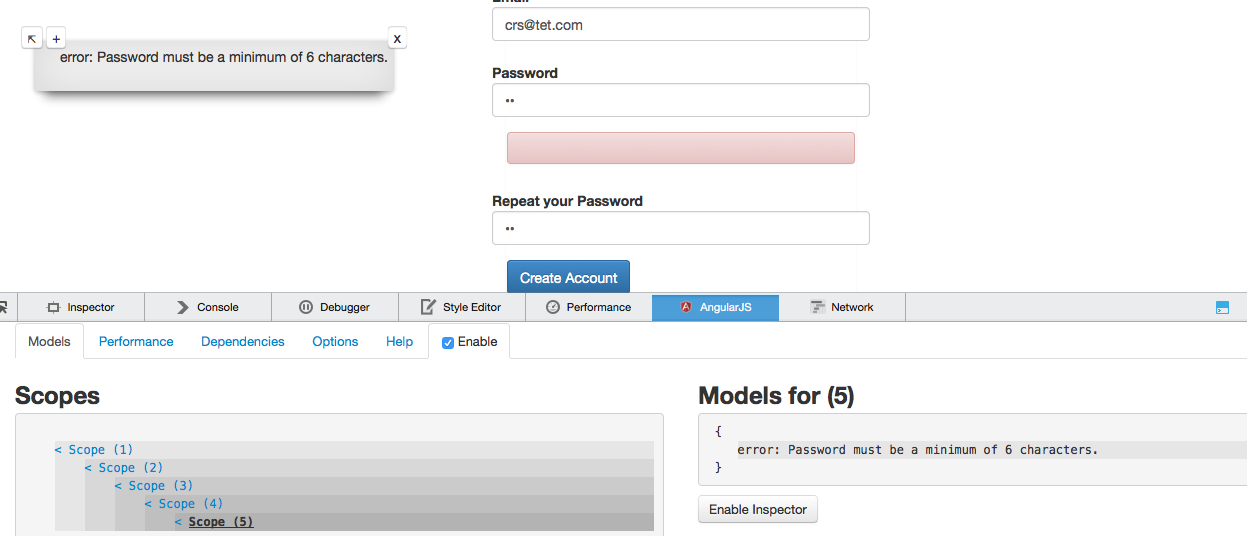Click the split console icon at right

[1223, 308]
